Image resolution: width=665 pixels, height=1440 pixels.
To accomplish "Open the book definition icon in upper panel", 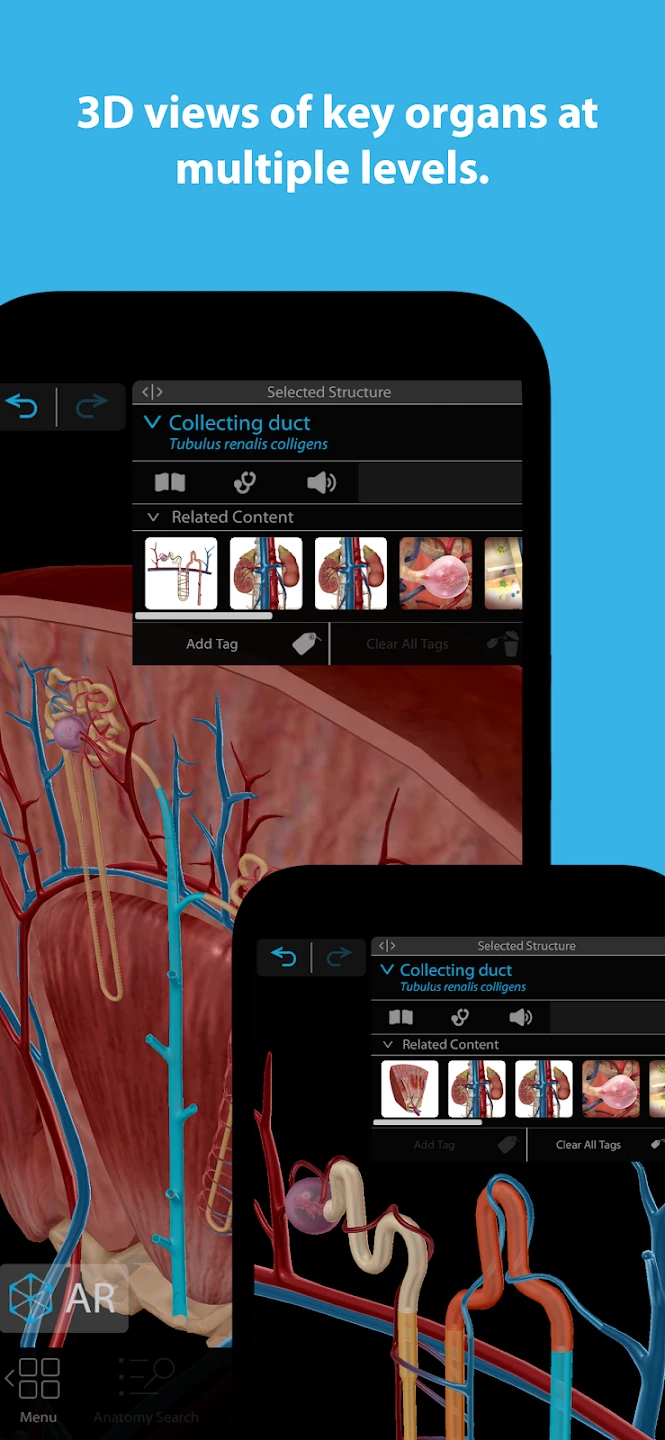I will click(x=170, y=483).
